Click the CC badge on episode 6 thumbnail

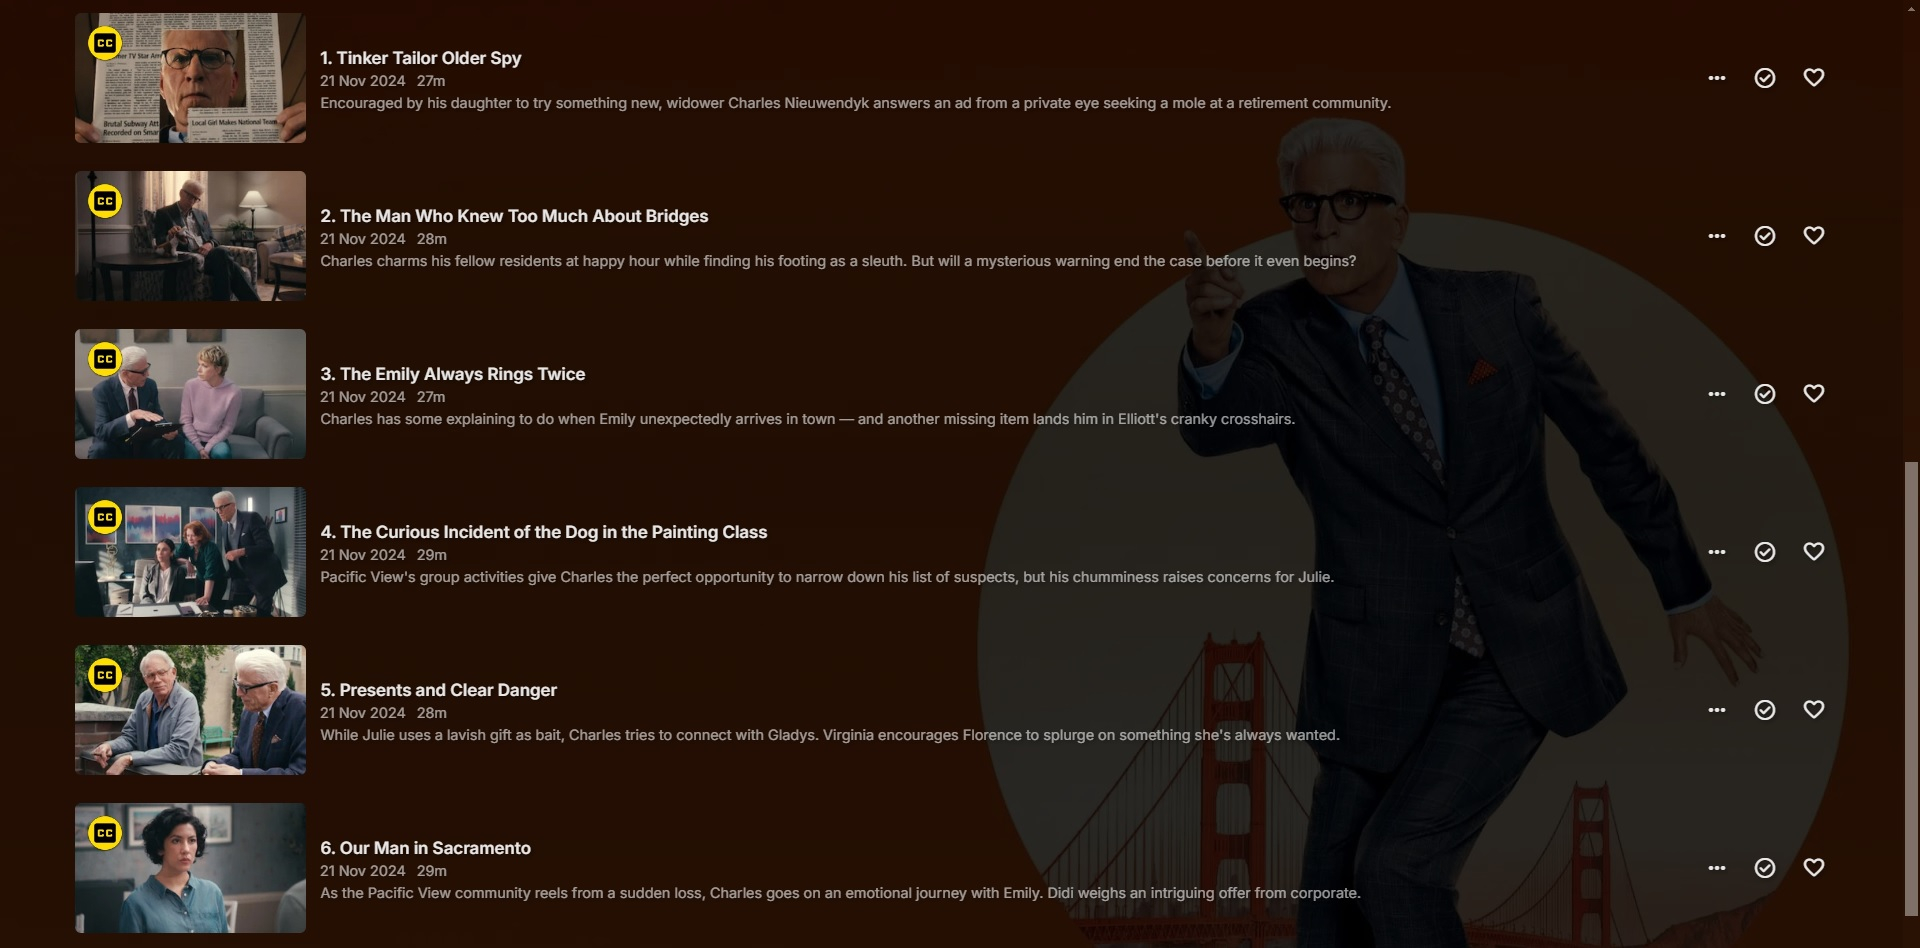pos(105,833)
